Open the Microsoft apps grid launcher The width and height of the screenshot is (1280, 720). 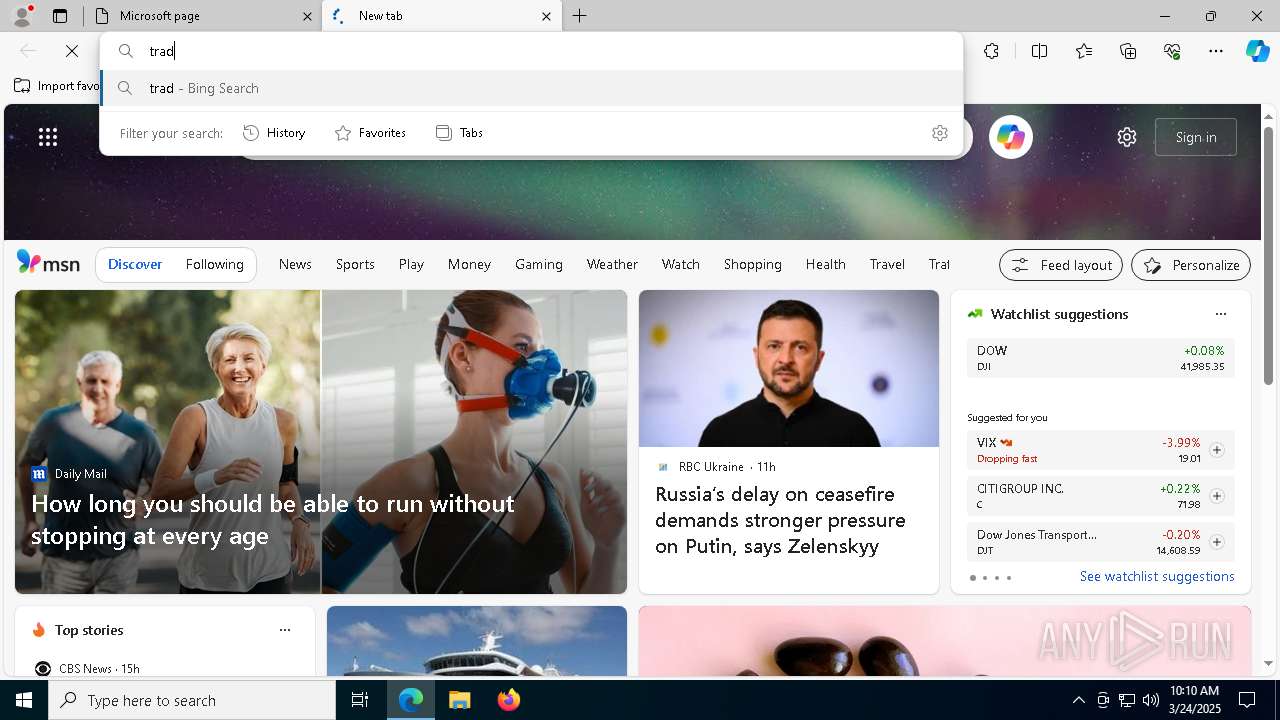coord(48,137)
